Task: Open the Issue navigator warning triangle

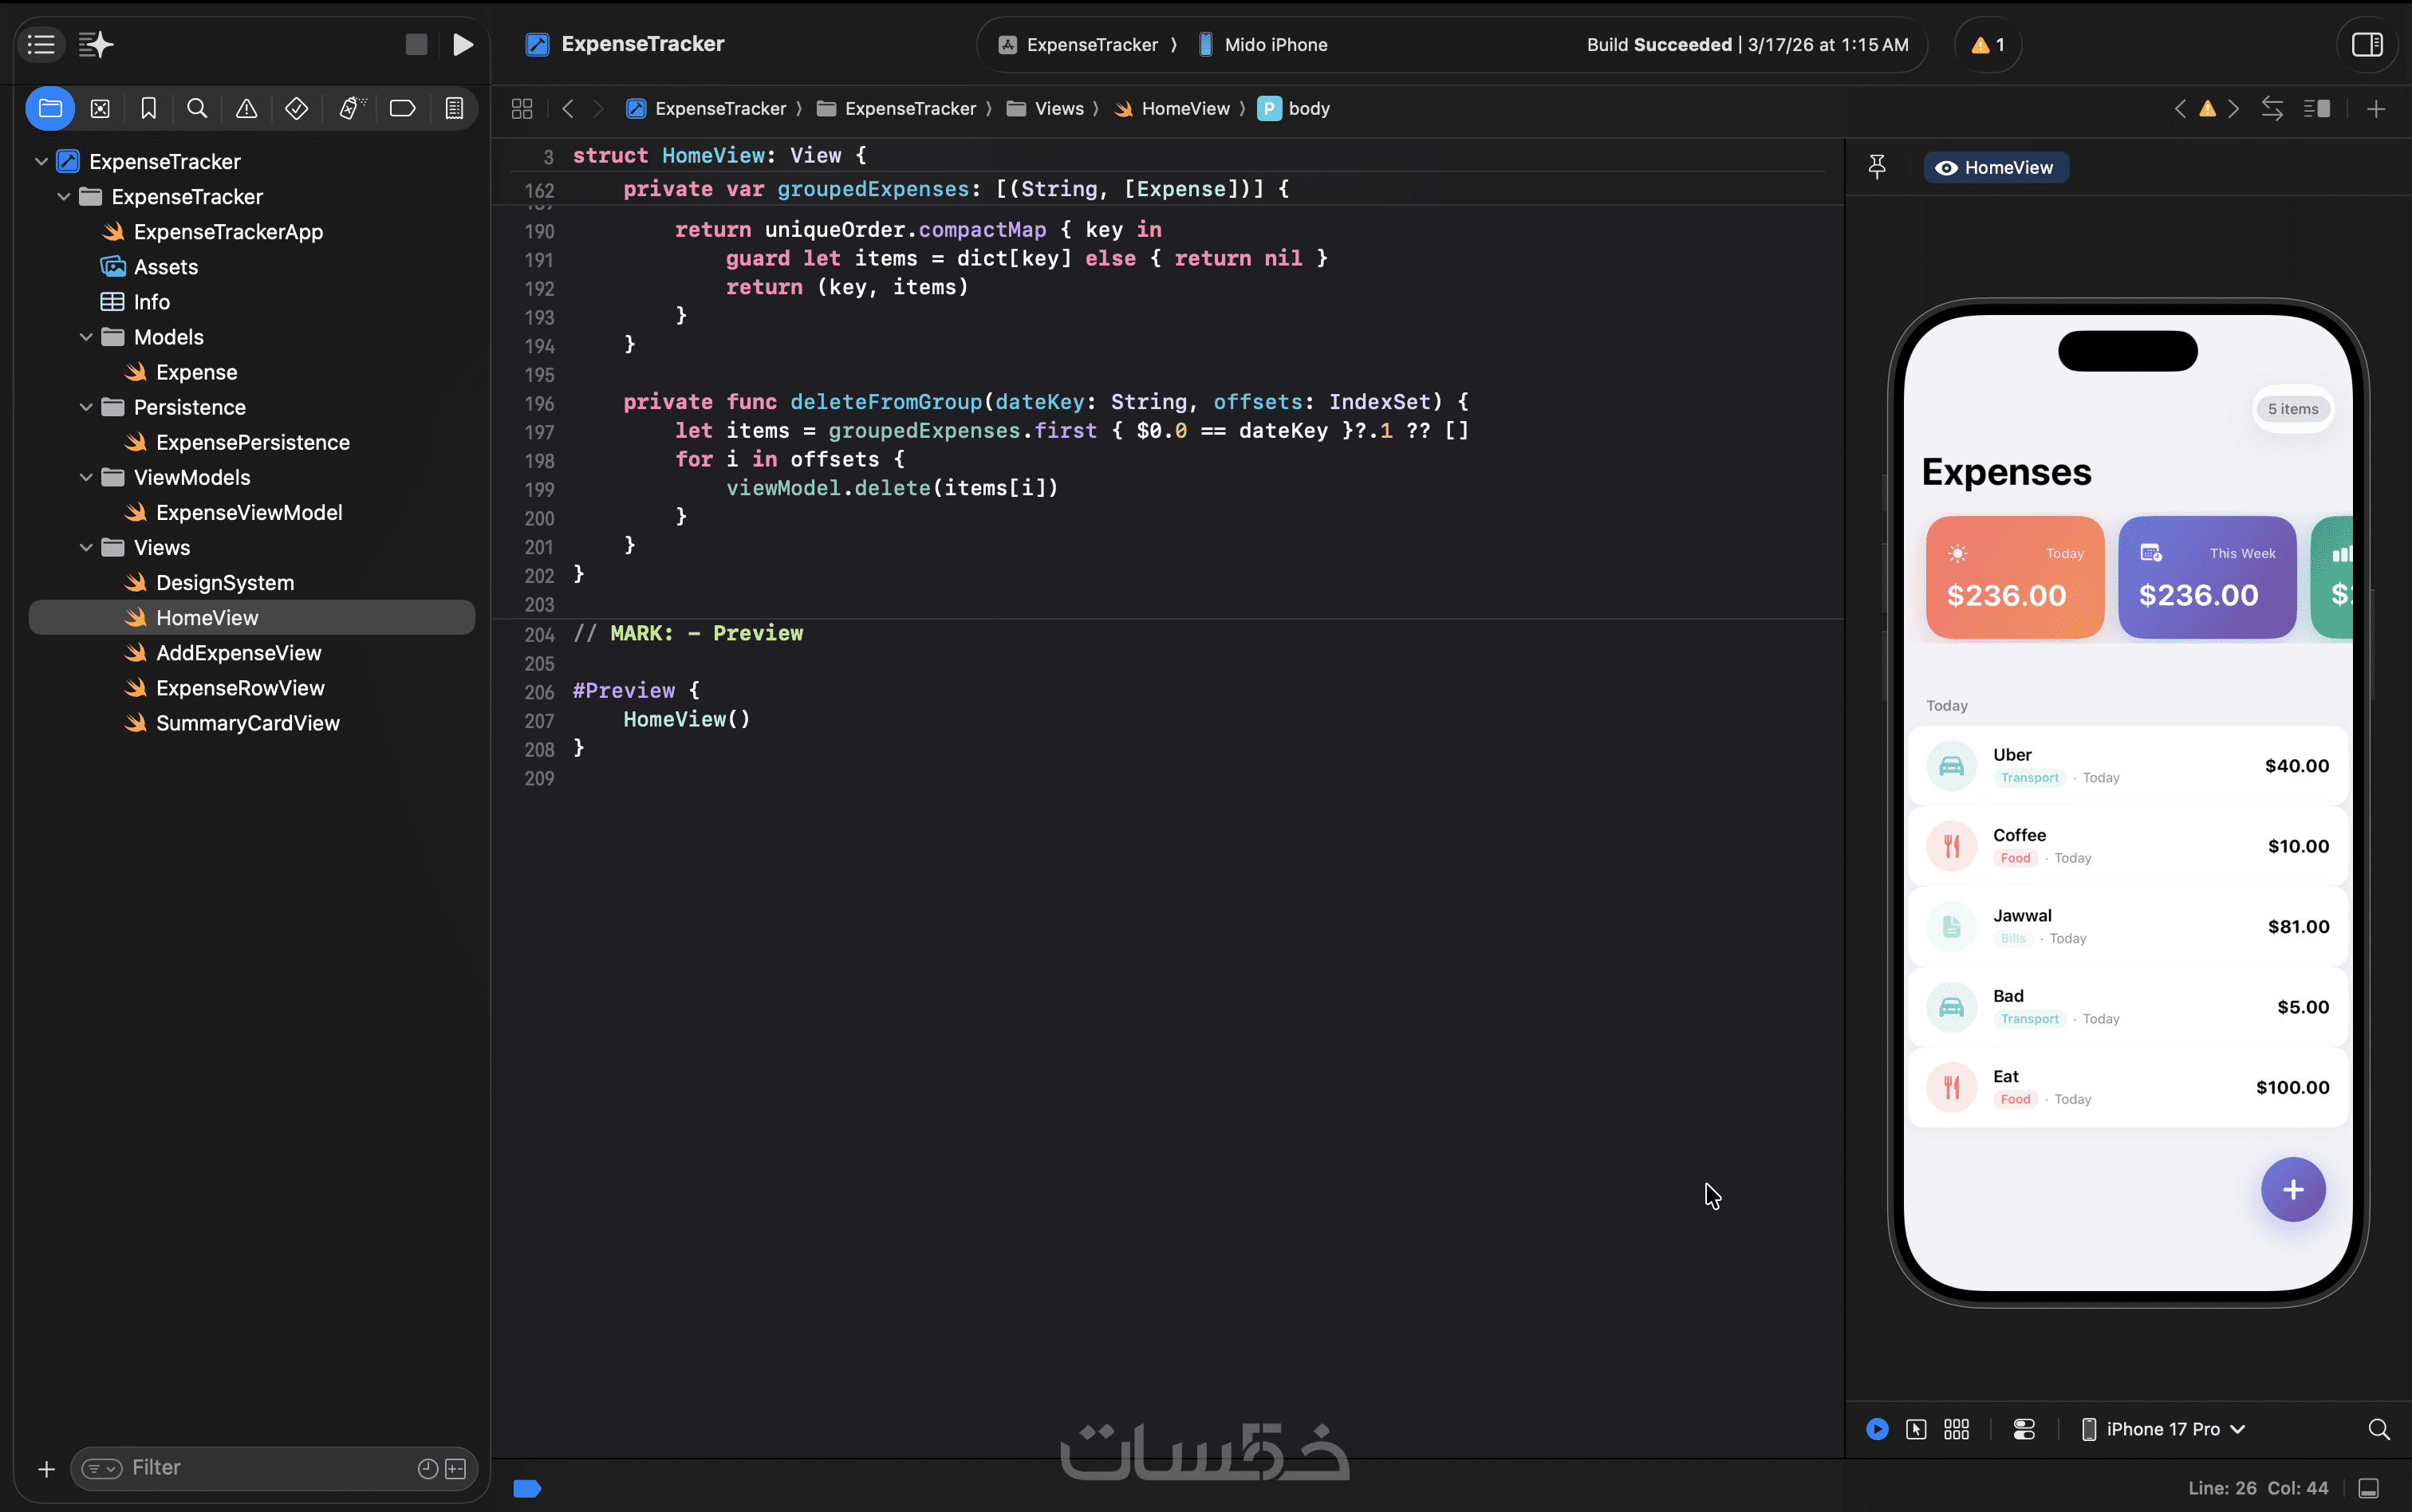Action: coord(246,109)
